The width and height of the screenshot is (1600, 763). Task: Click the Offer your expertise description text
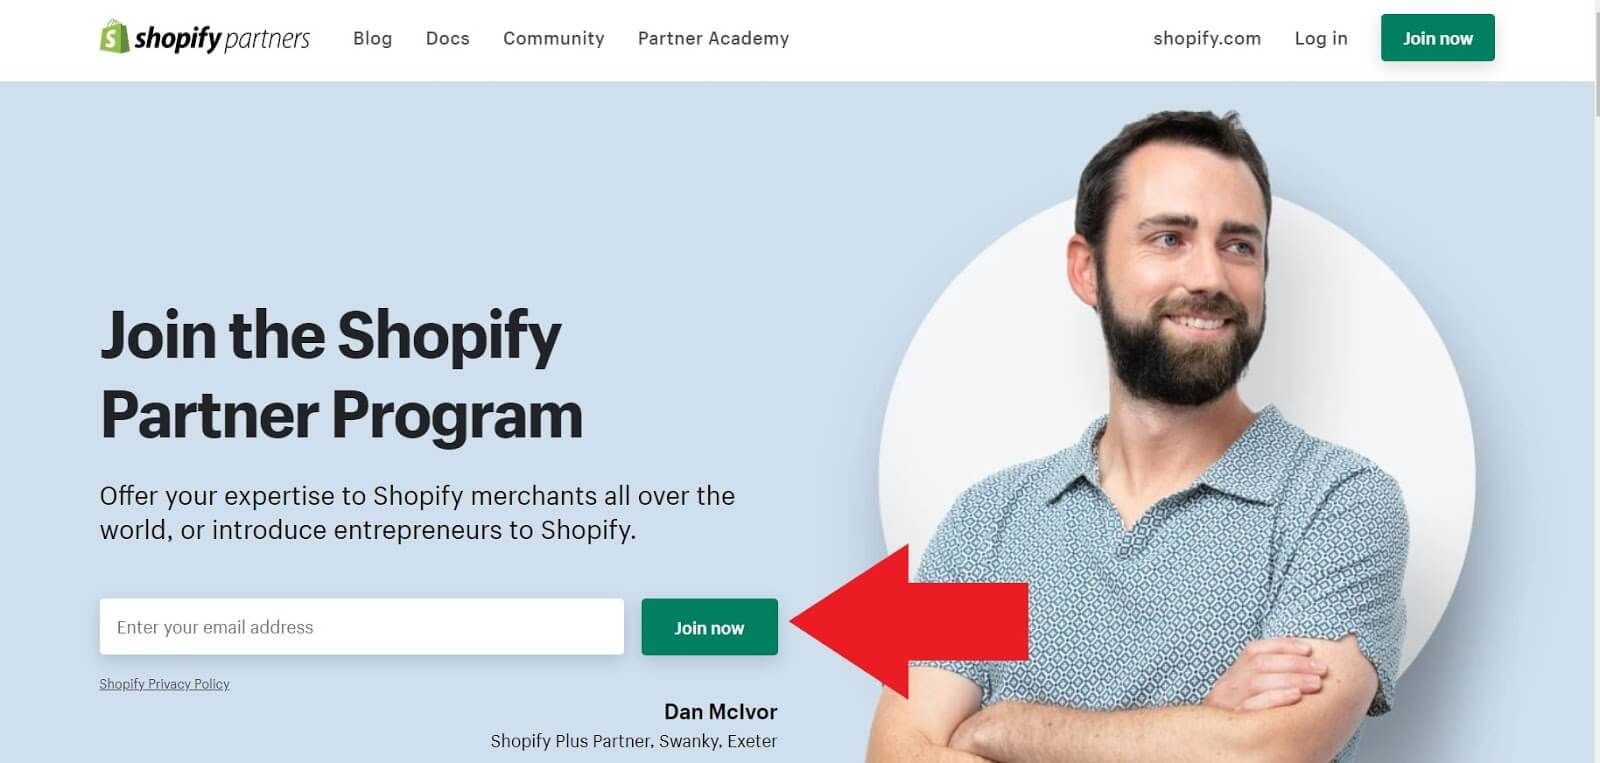[x=417, y=513]
